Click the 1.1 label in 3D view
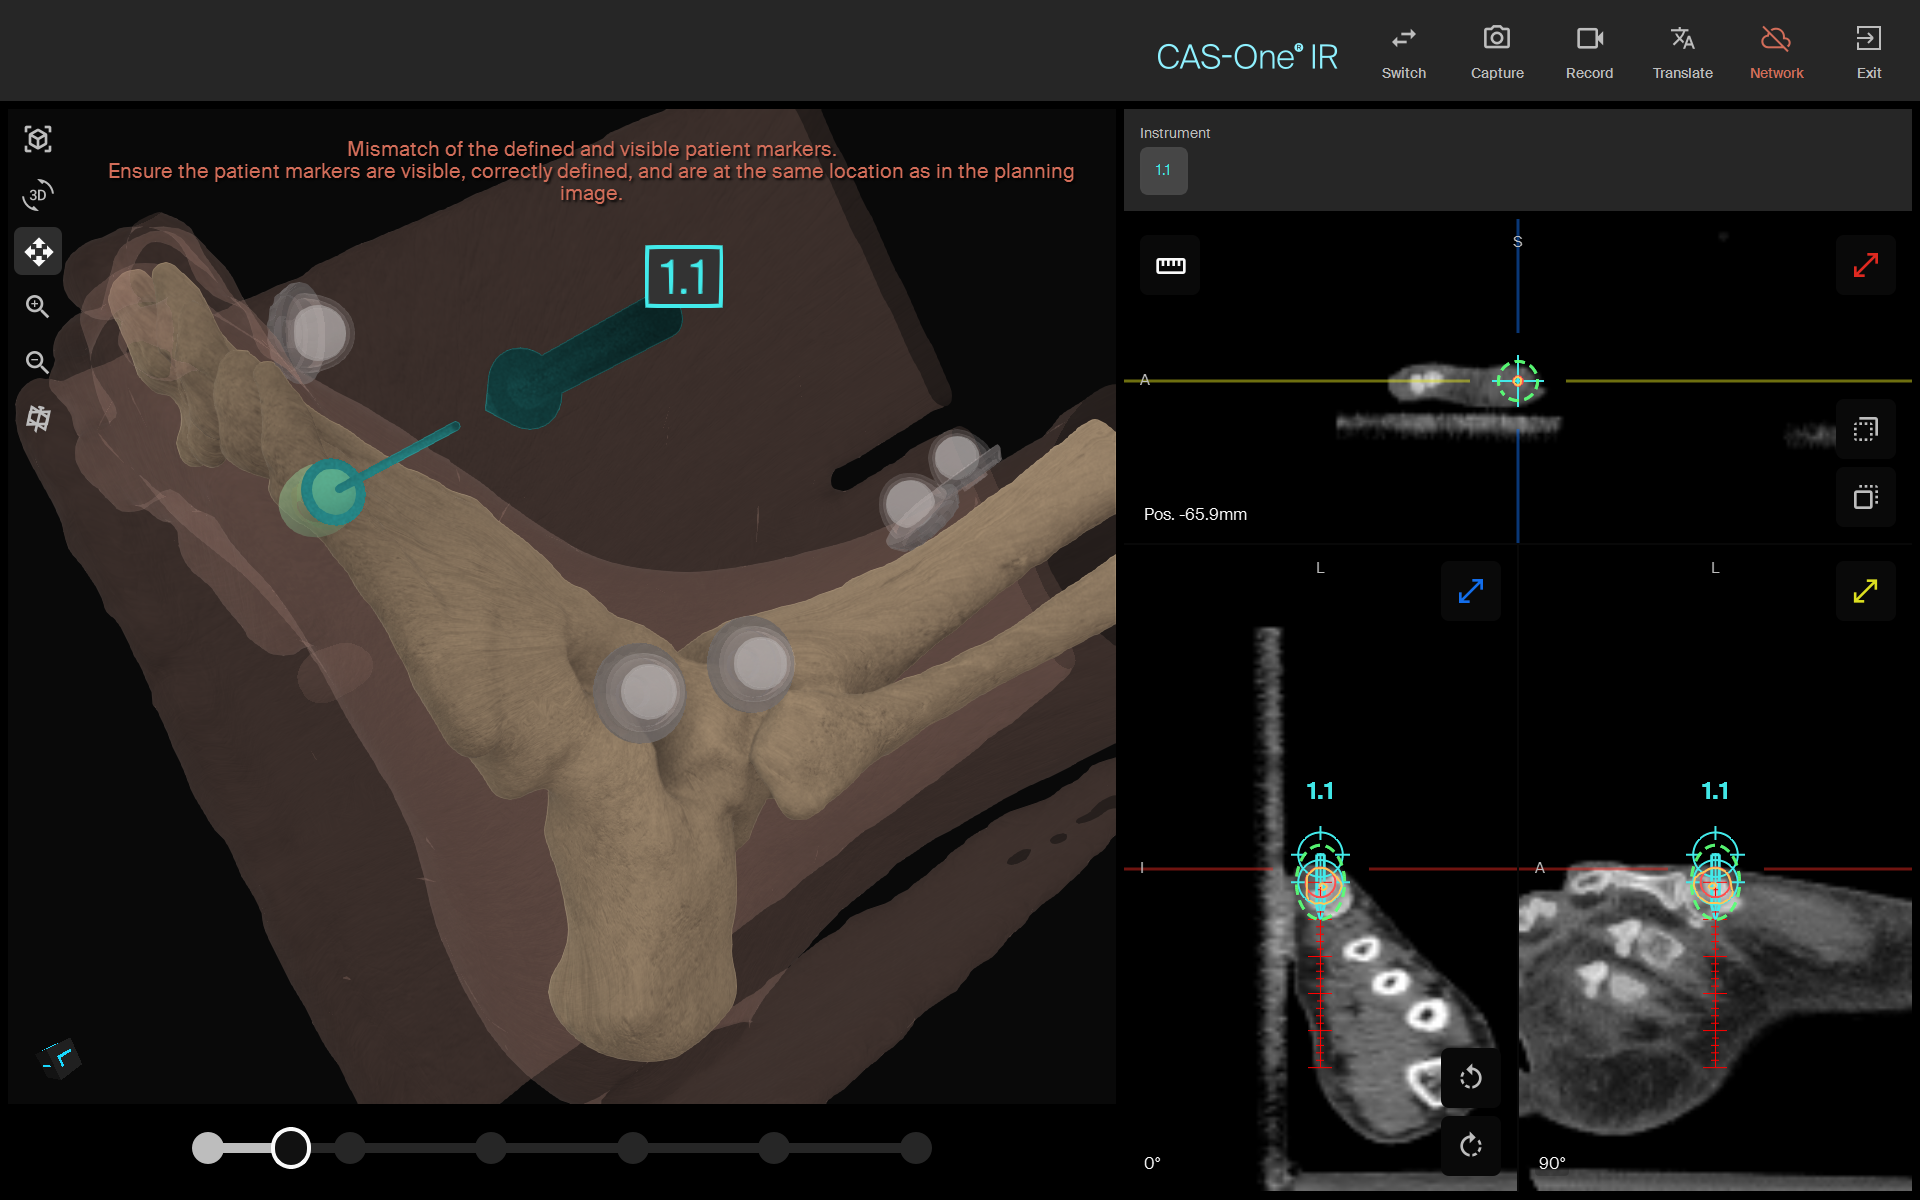The height and width of the screenshot is (1200, 1920). (x=683, y=277)
